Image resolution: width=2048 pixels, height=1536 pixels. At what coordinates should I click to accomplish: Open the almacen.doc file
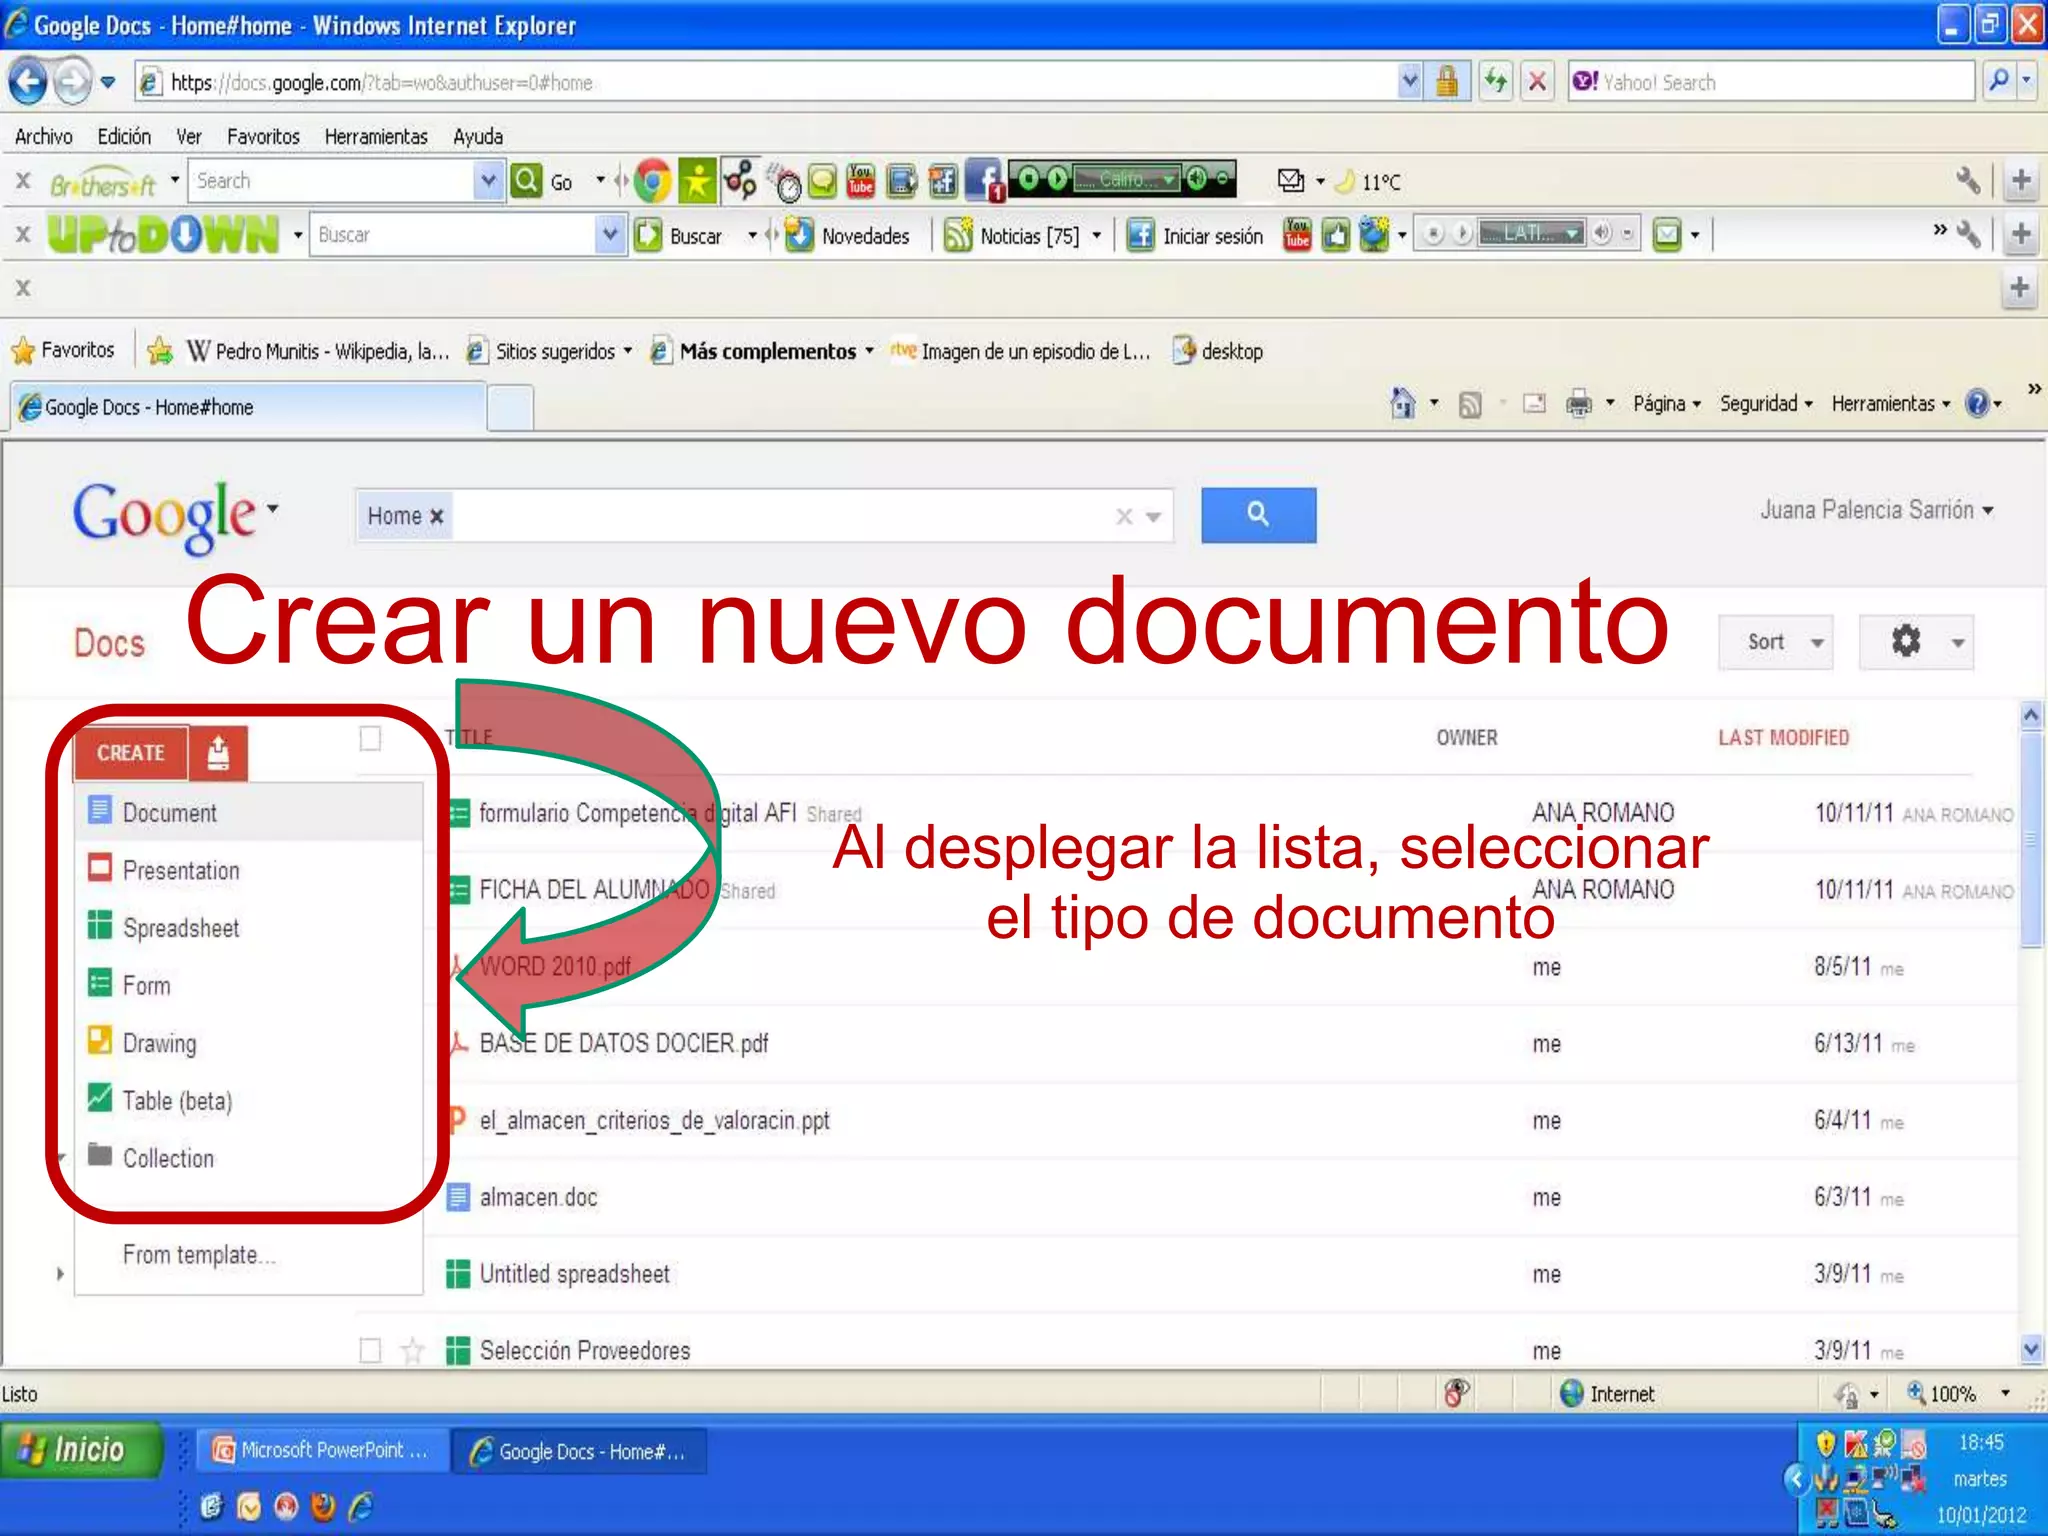(538, 1197)
